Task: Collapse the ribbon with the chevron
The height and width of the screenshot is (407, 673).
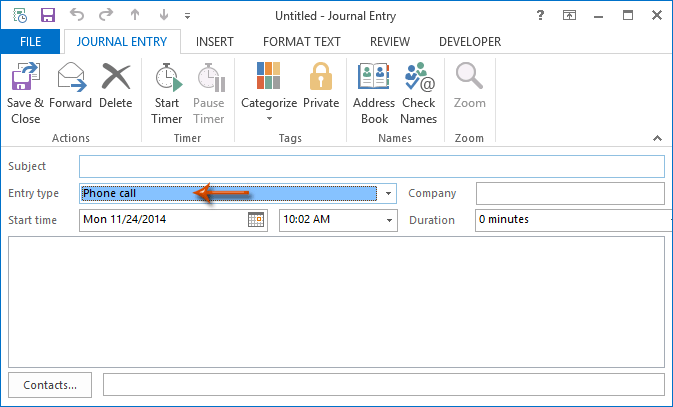Action: click(657, 138)
